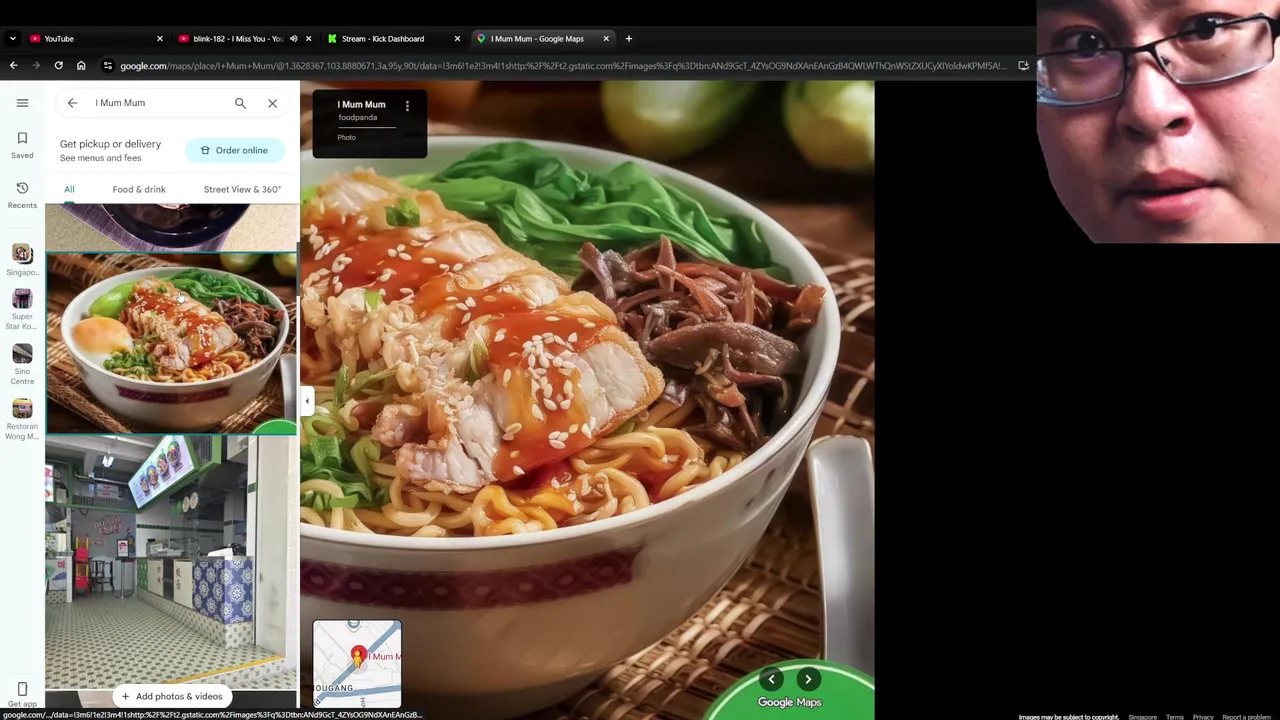
Task: Select the Street View & 360° tab
Action: point(242,189)
